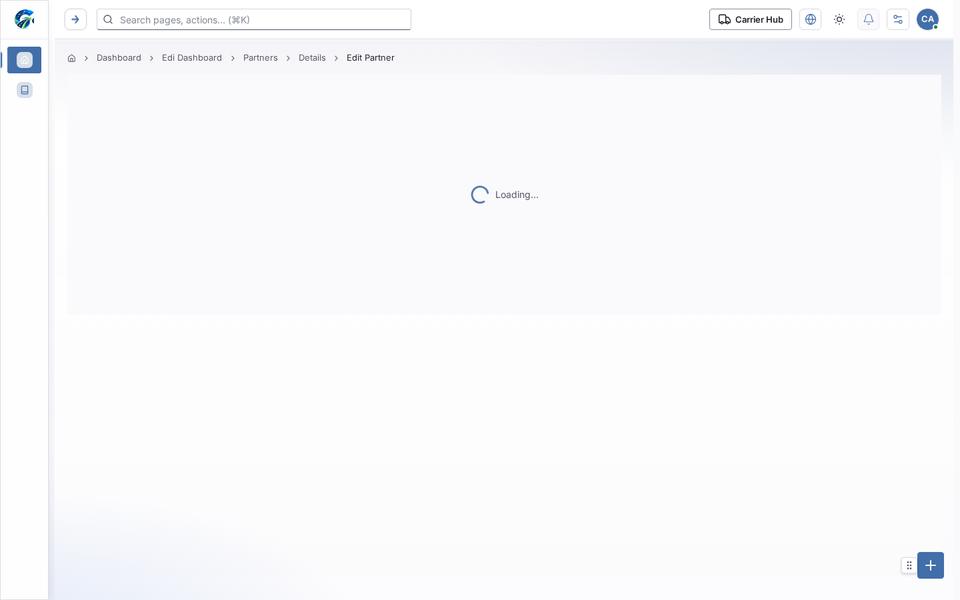Open the settings sliders icon
The width and height of the screenshot is (960, 600).
[x=898, y=20]
